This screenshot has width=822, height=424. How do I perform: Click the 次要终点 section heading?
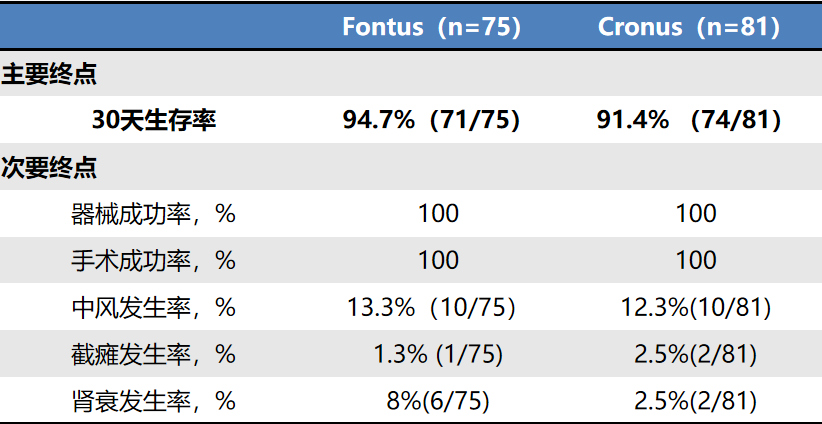coord(49,167)
